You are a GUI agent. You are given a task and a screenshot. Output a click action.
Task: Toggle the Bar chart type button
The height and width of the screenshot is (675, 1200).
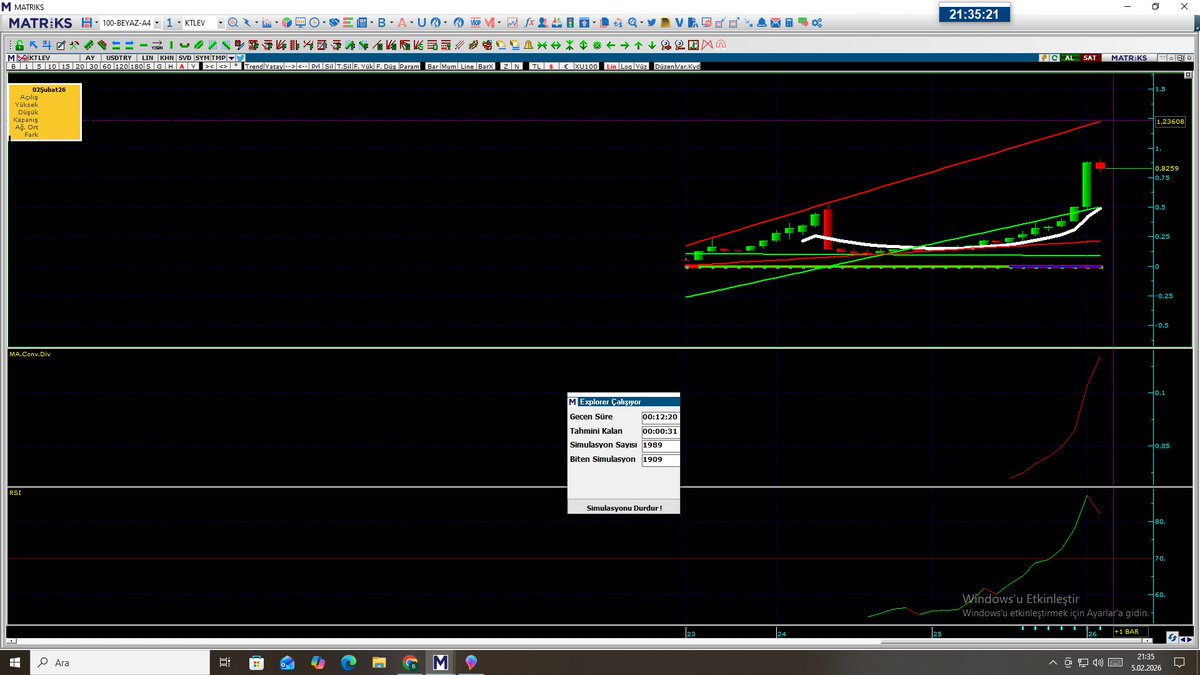coord(433,66)
